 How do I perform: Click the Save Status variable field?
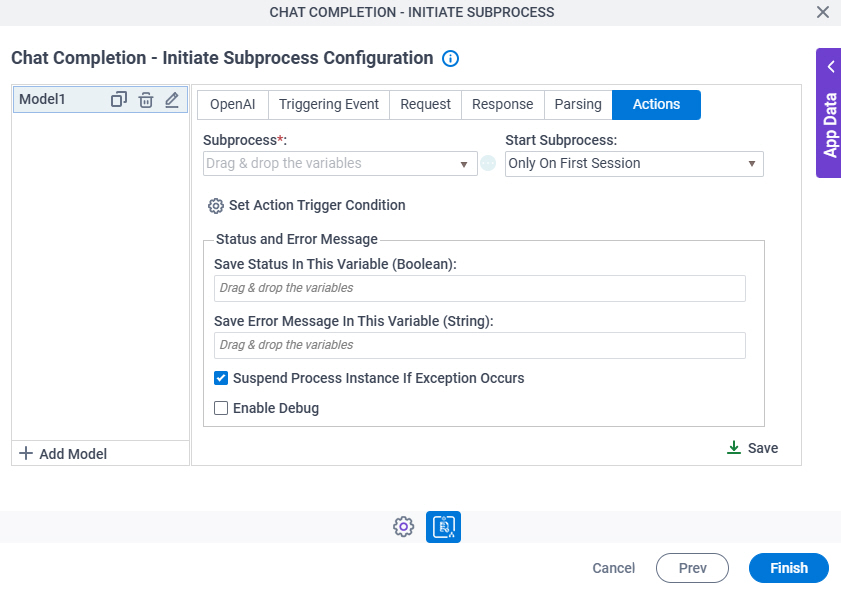pos(479,288)
